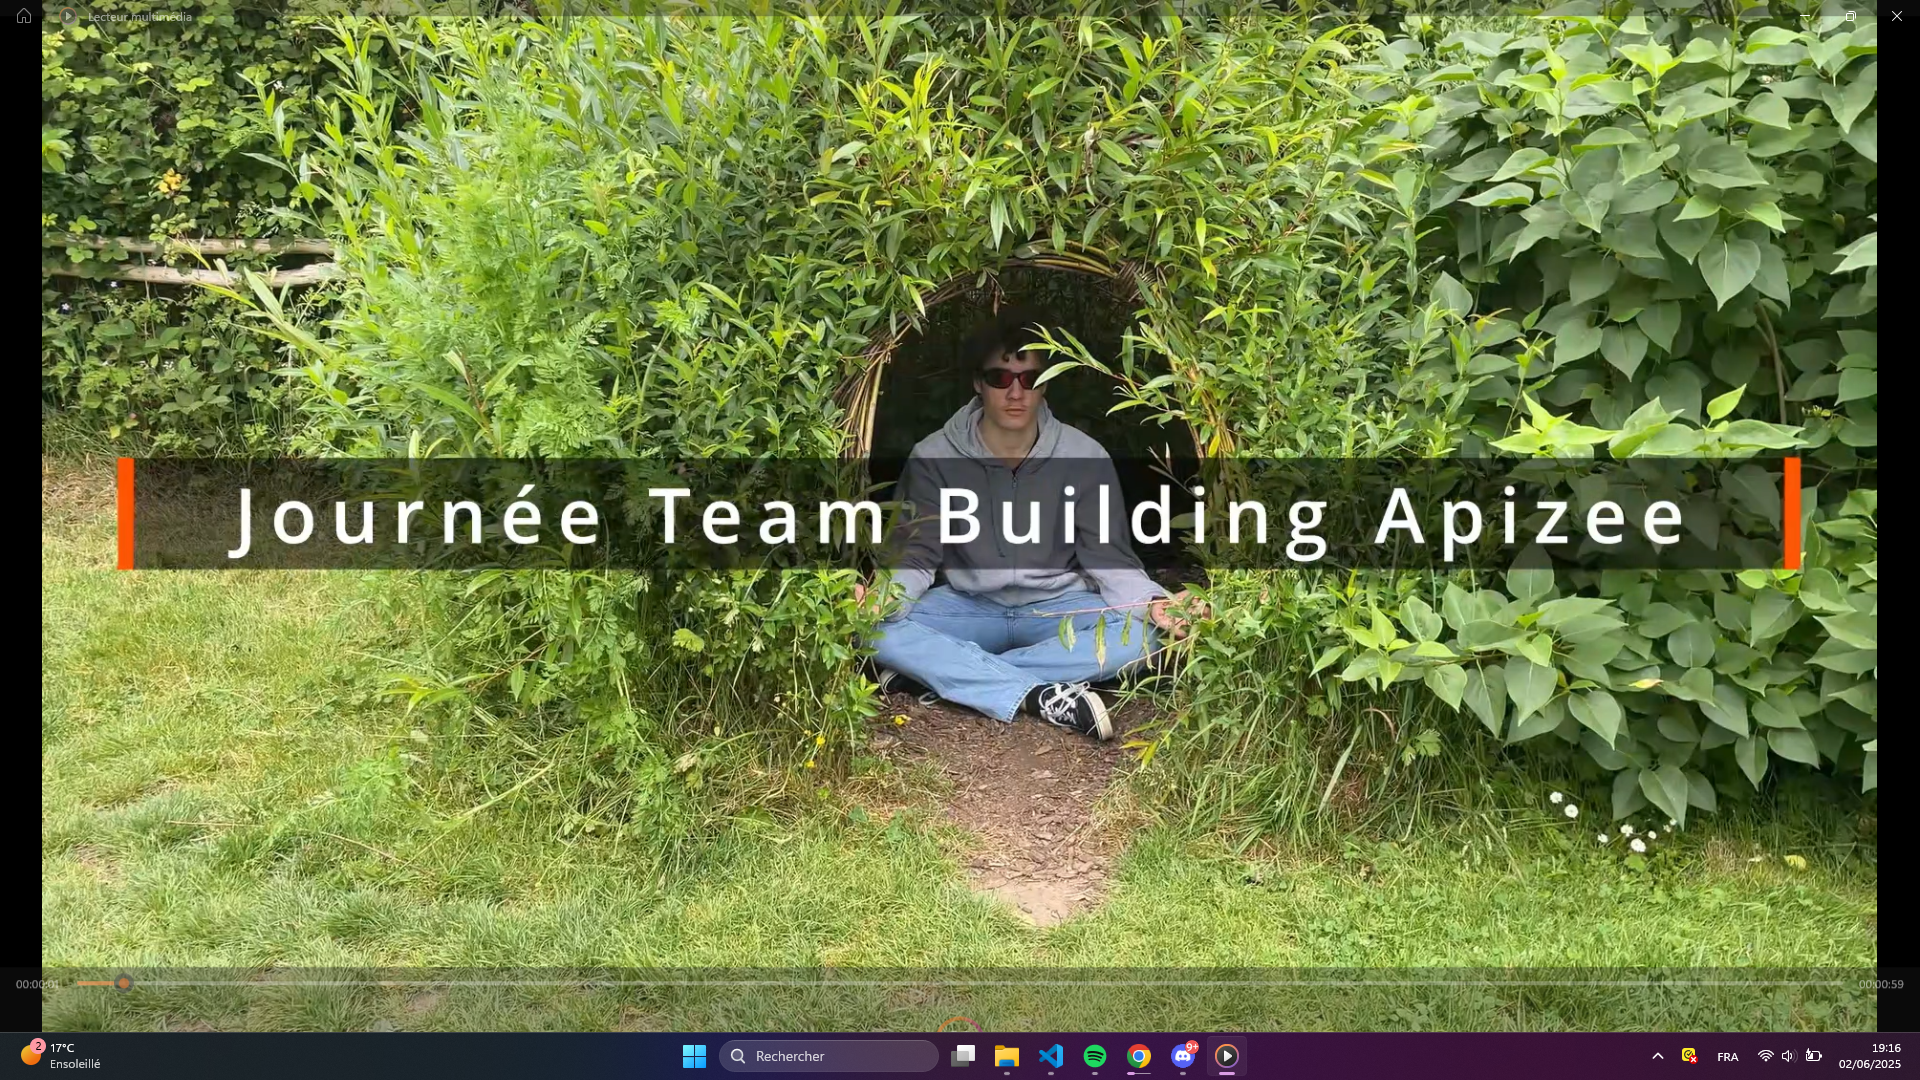The height and width of the screenshot is (1080, 1920).
Task: Open the weather widget 17°C Ensoleillé
Action: 62,1056
